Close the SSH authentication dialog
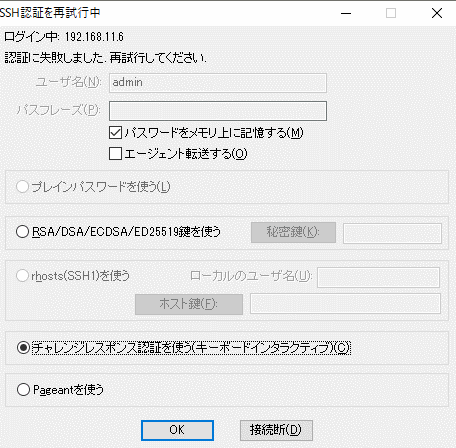Viewport: 456px width, 448px height. [x=437, y=13]
